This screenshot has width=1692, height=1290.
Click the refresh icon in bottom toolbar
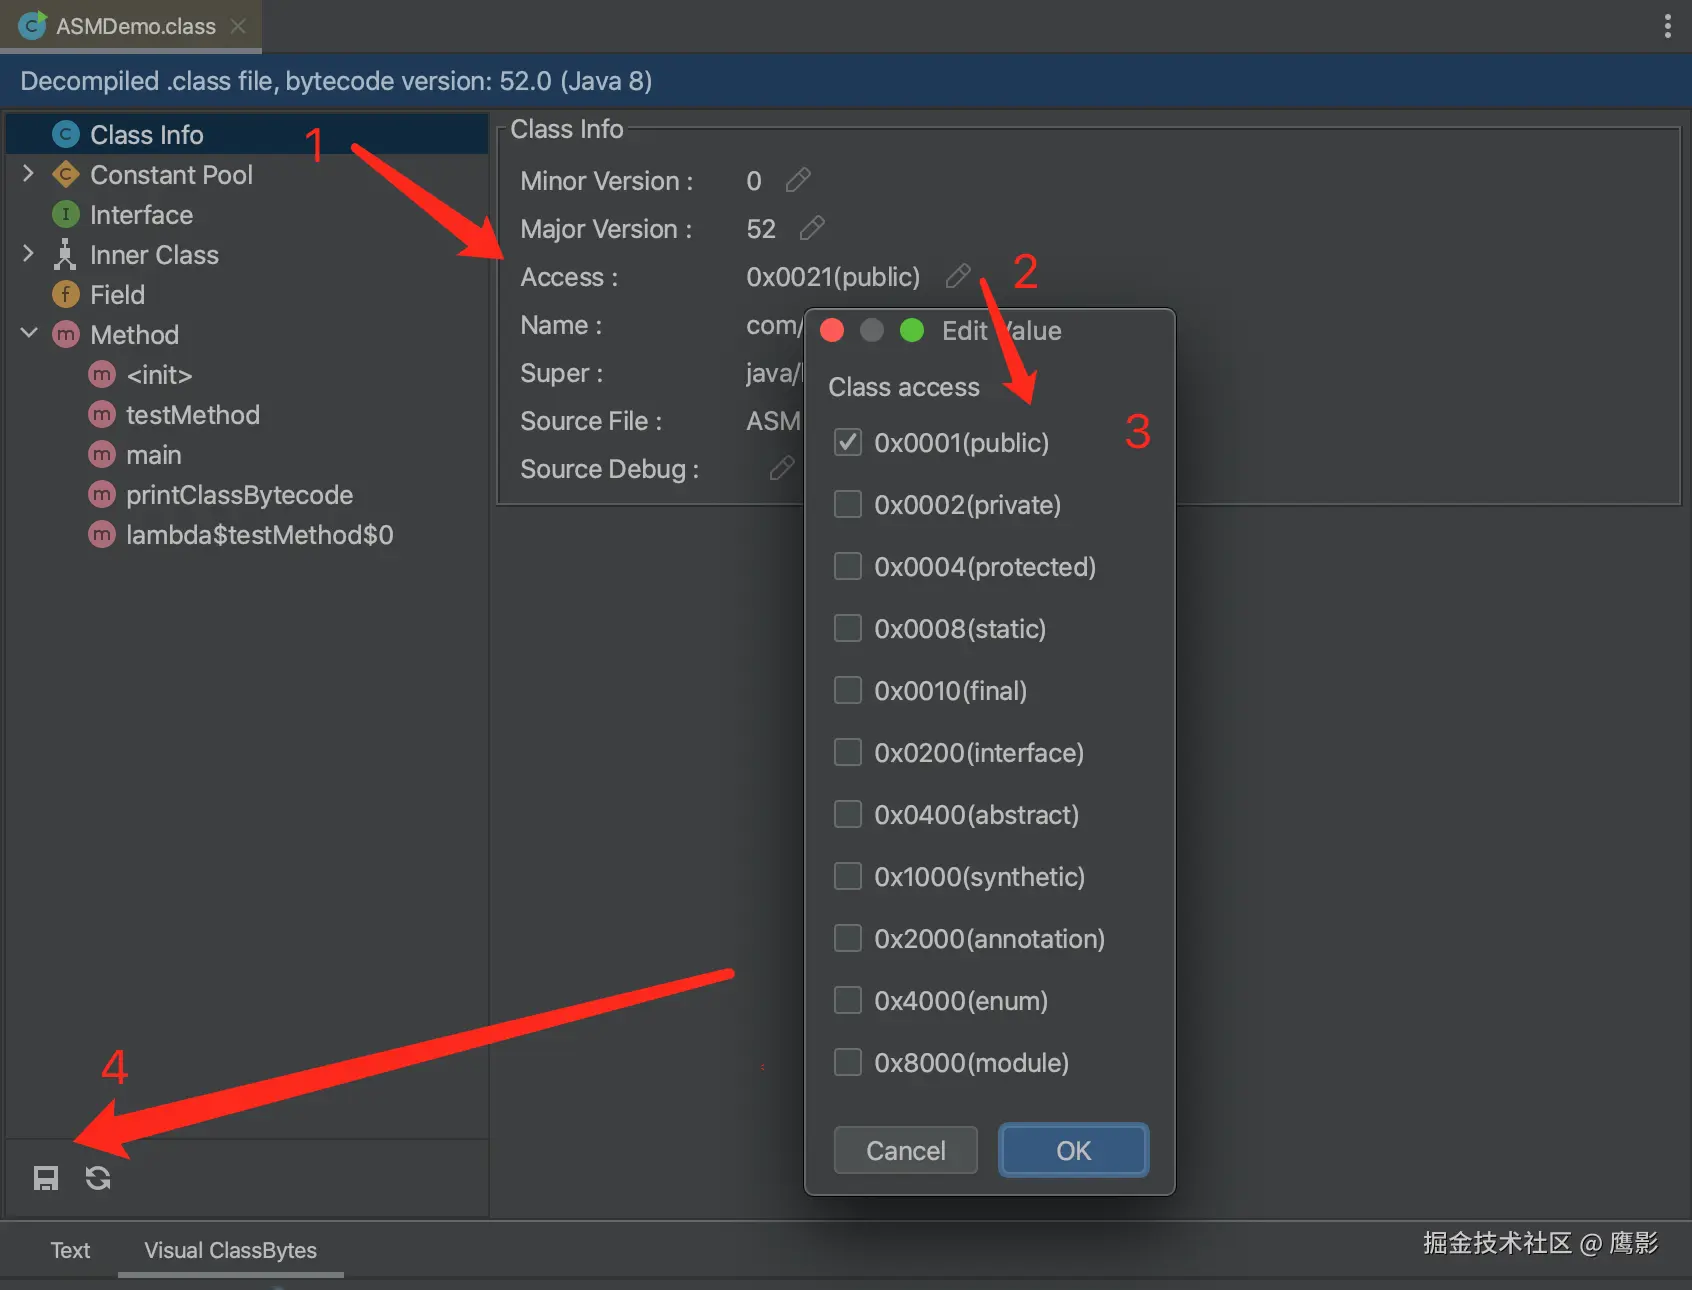pyautogui.click(x=98, y=1178)
